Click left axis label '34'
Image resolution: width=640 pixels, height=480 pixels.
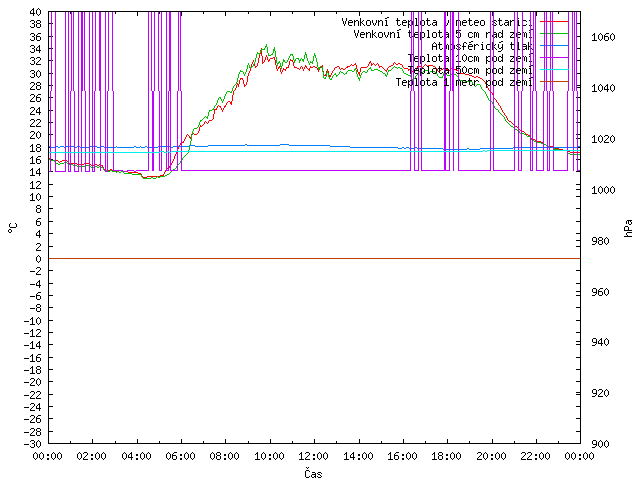point(36,49)
